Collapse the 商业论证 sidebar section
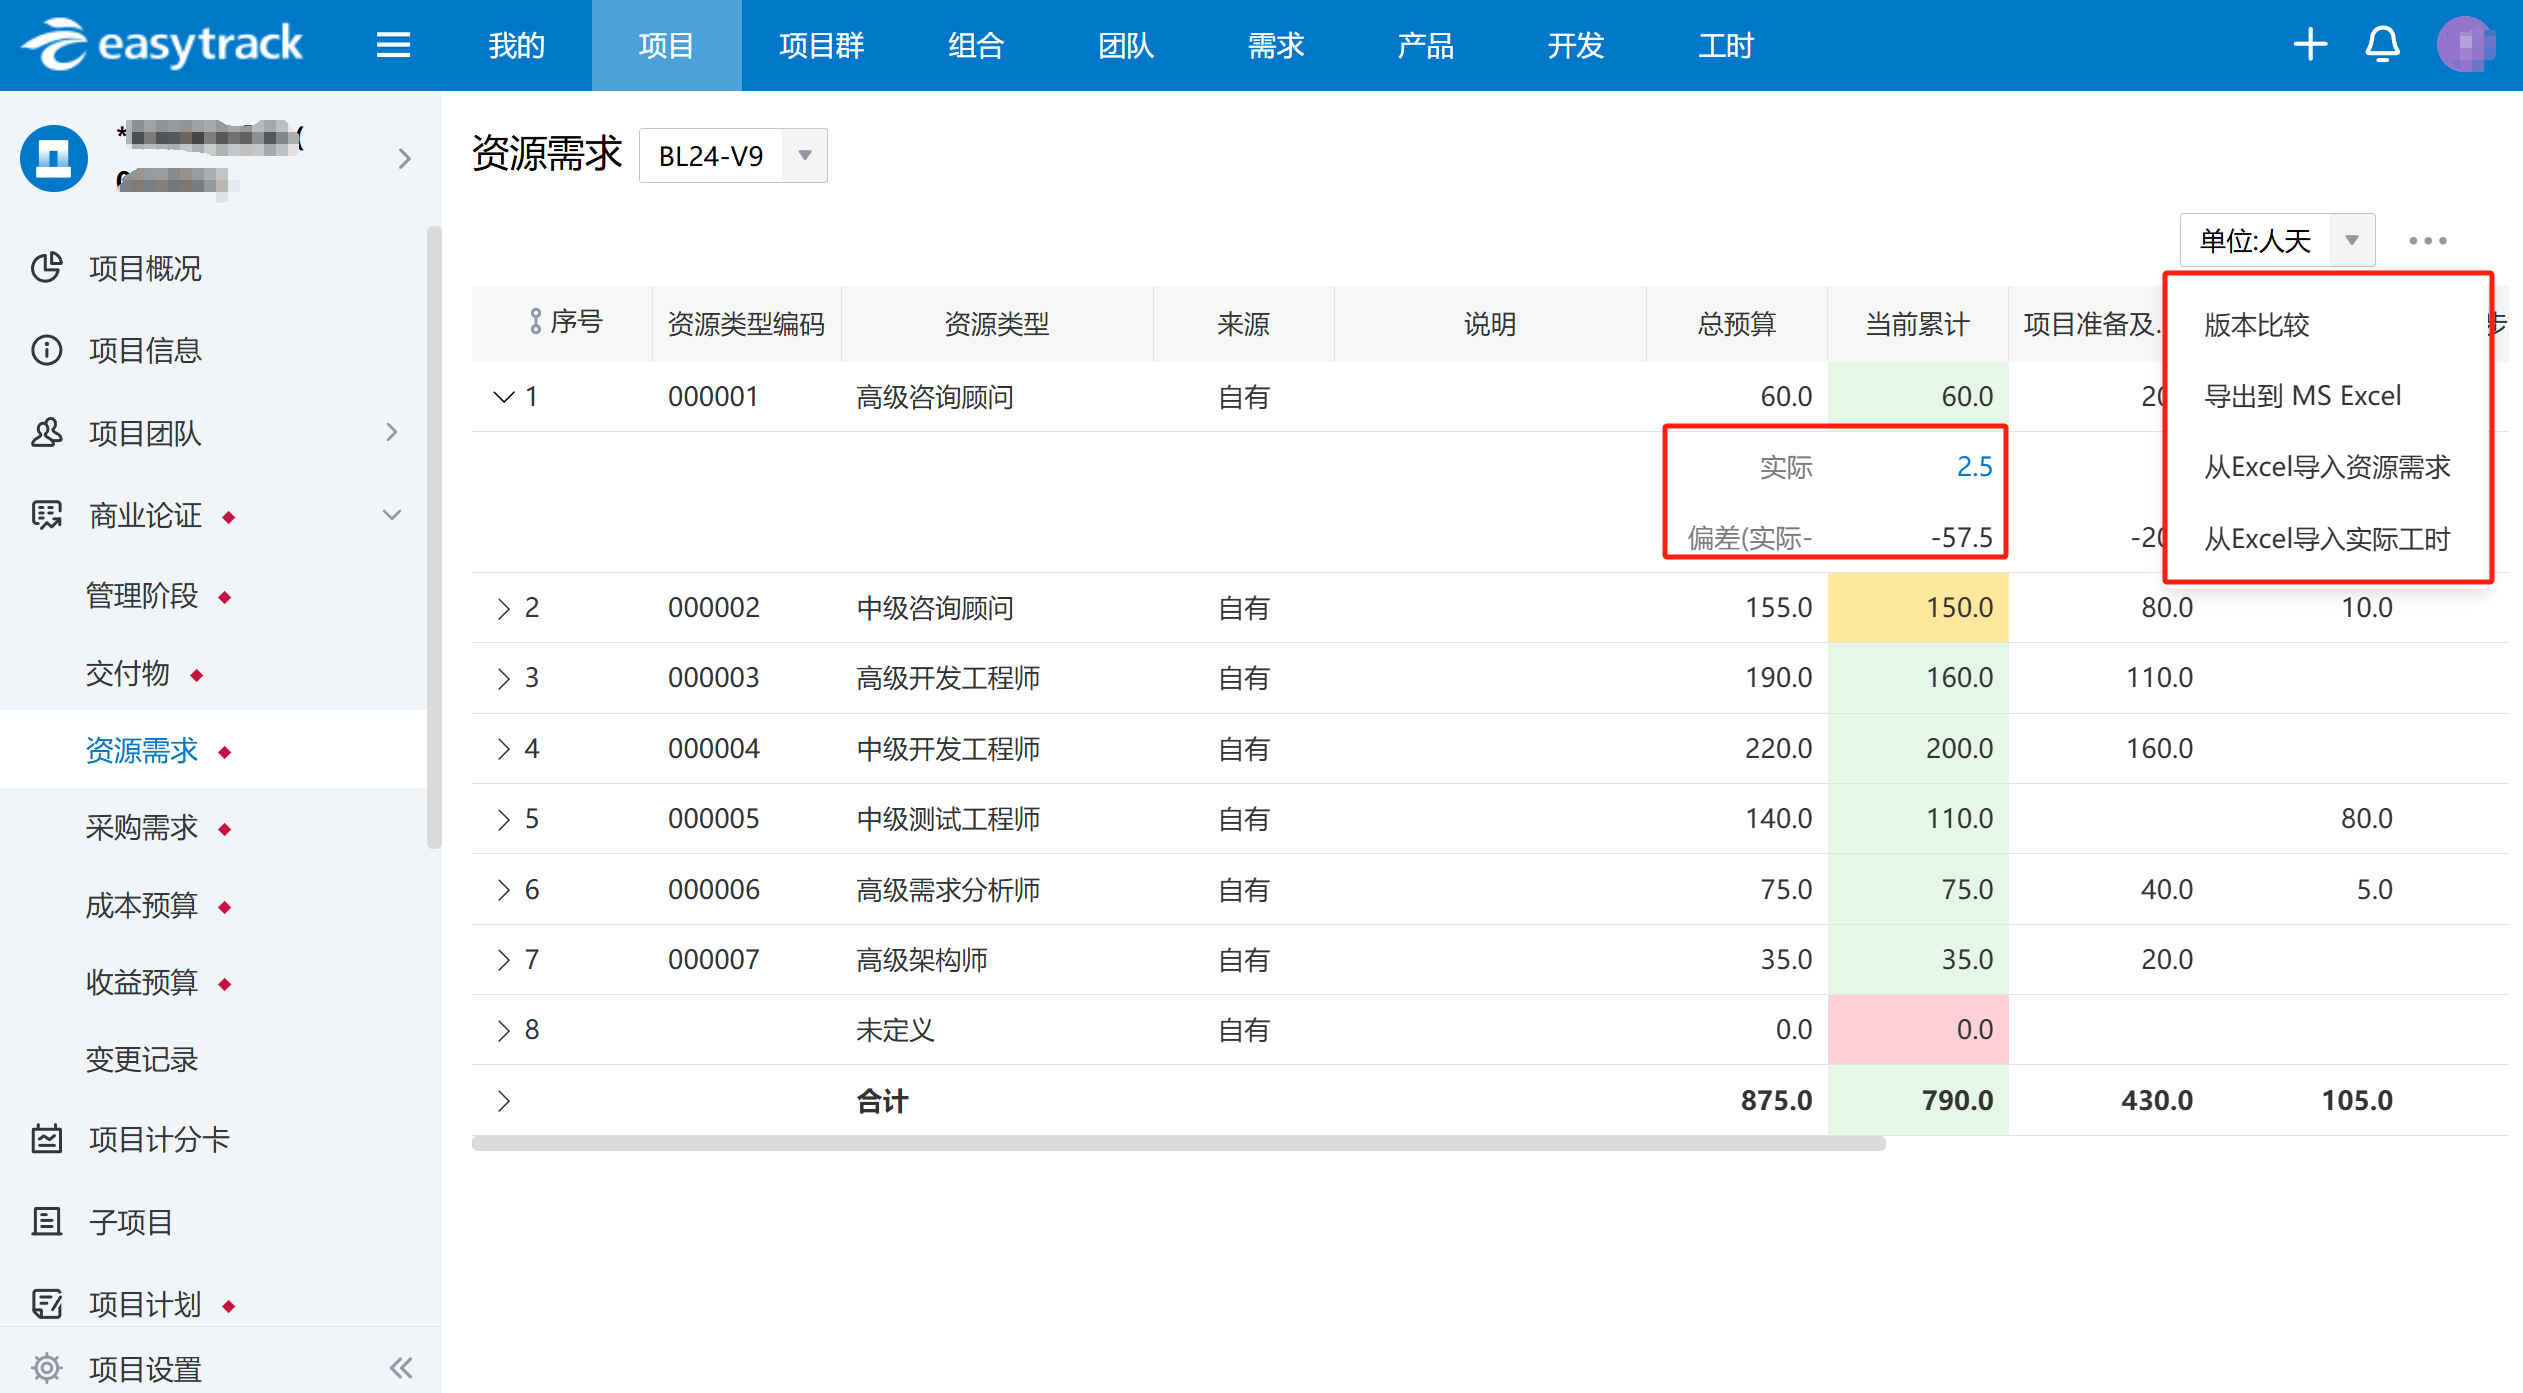This screenshot has height=1393, width=2523. point(392,515)
